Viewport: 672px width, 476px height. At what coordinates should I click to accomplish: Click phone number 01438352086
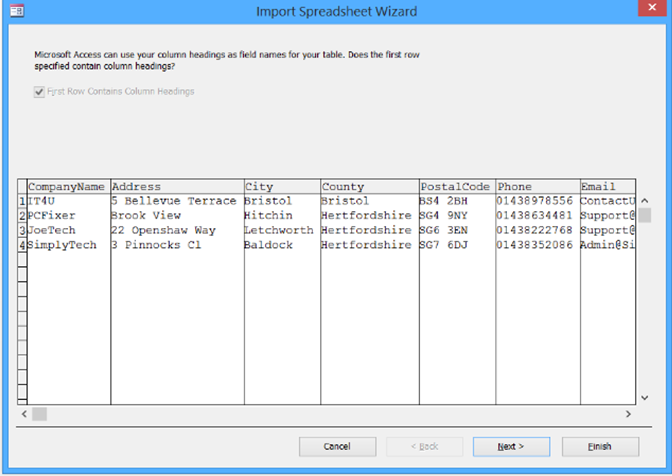click(x=538, y=245)
